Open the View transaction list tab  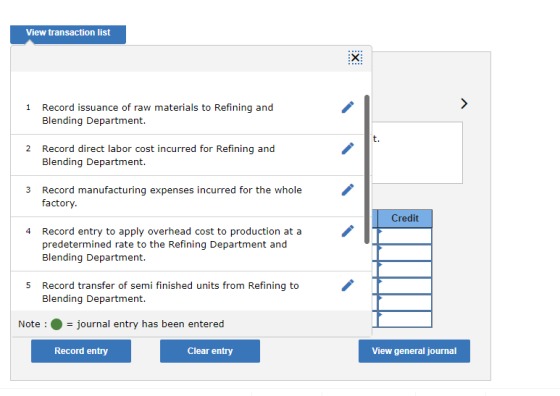tap(68, 34)
